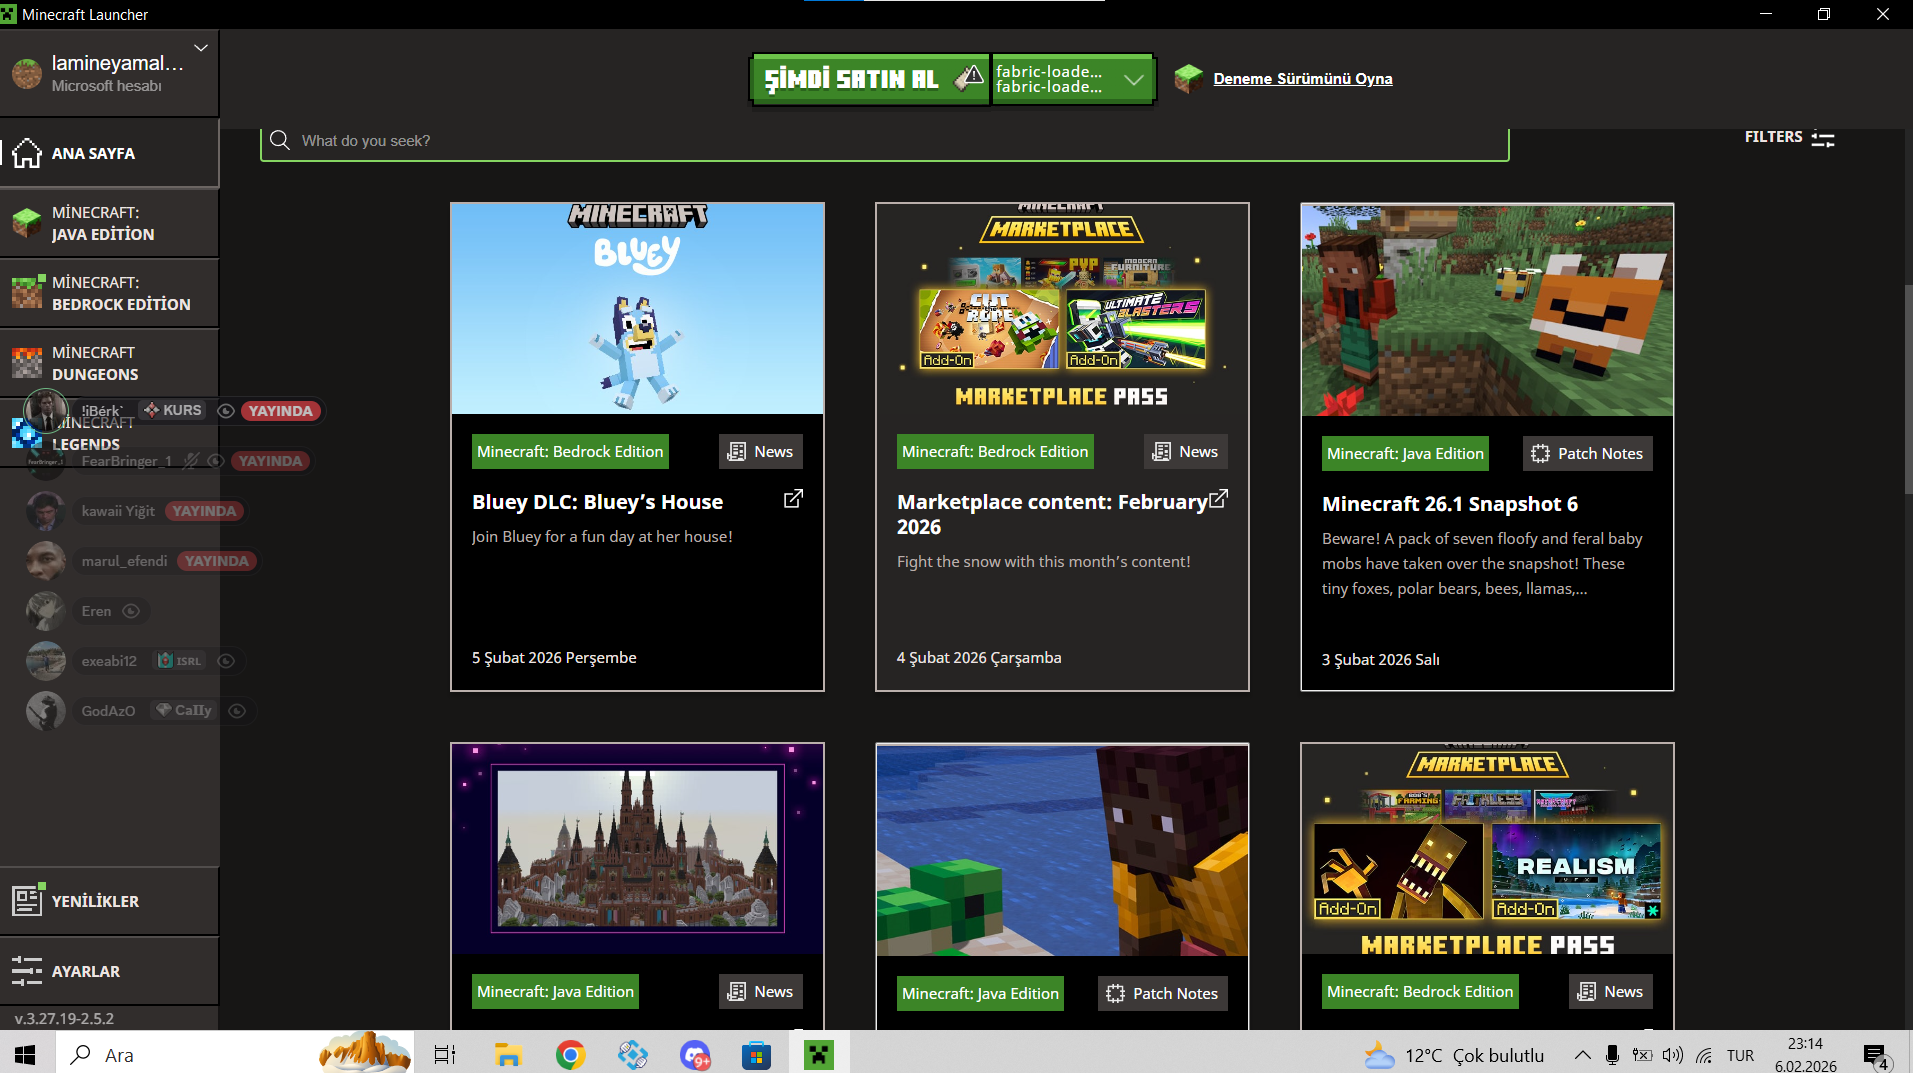Open the FILTERS panel
The height and width of the screenshot is (1073, 1913).
point(1789,137)
